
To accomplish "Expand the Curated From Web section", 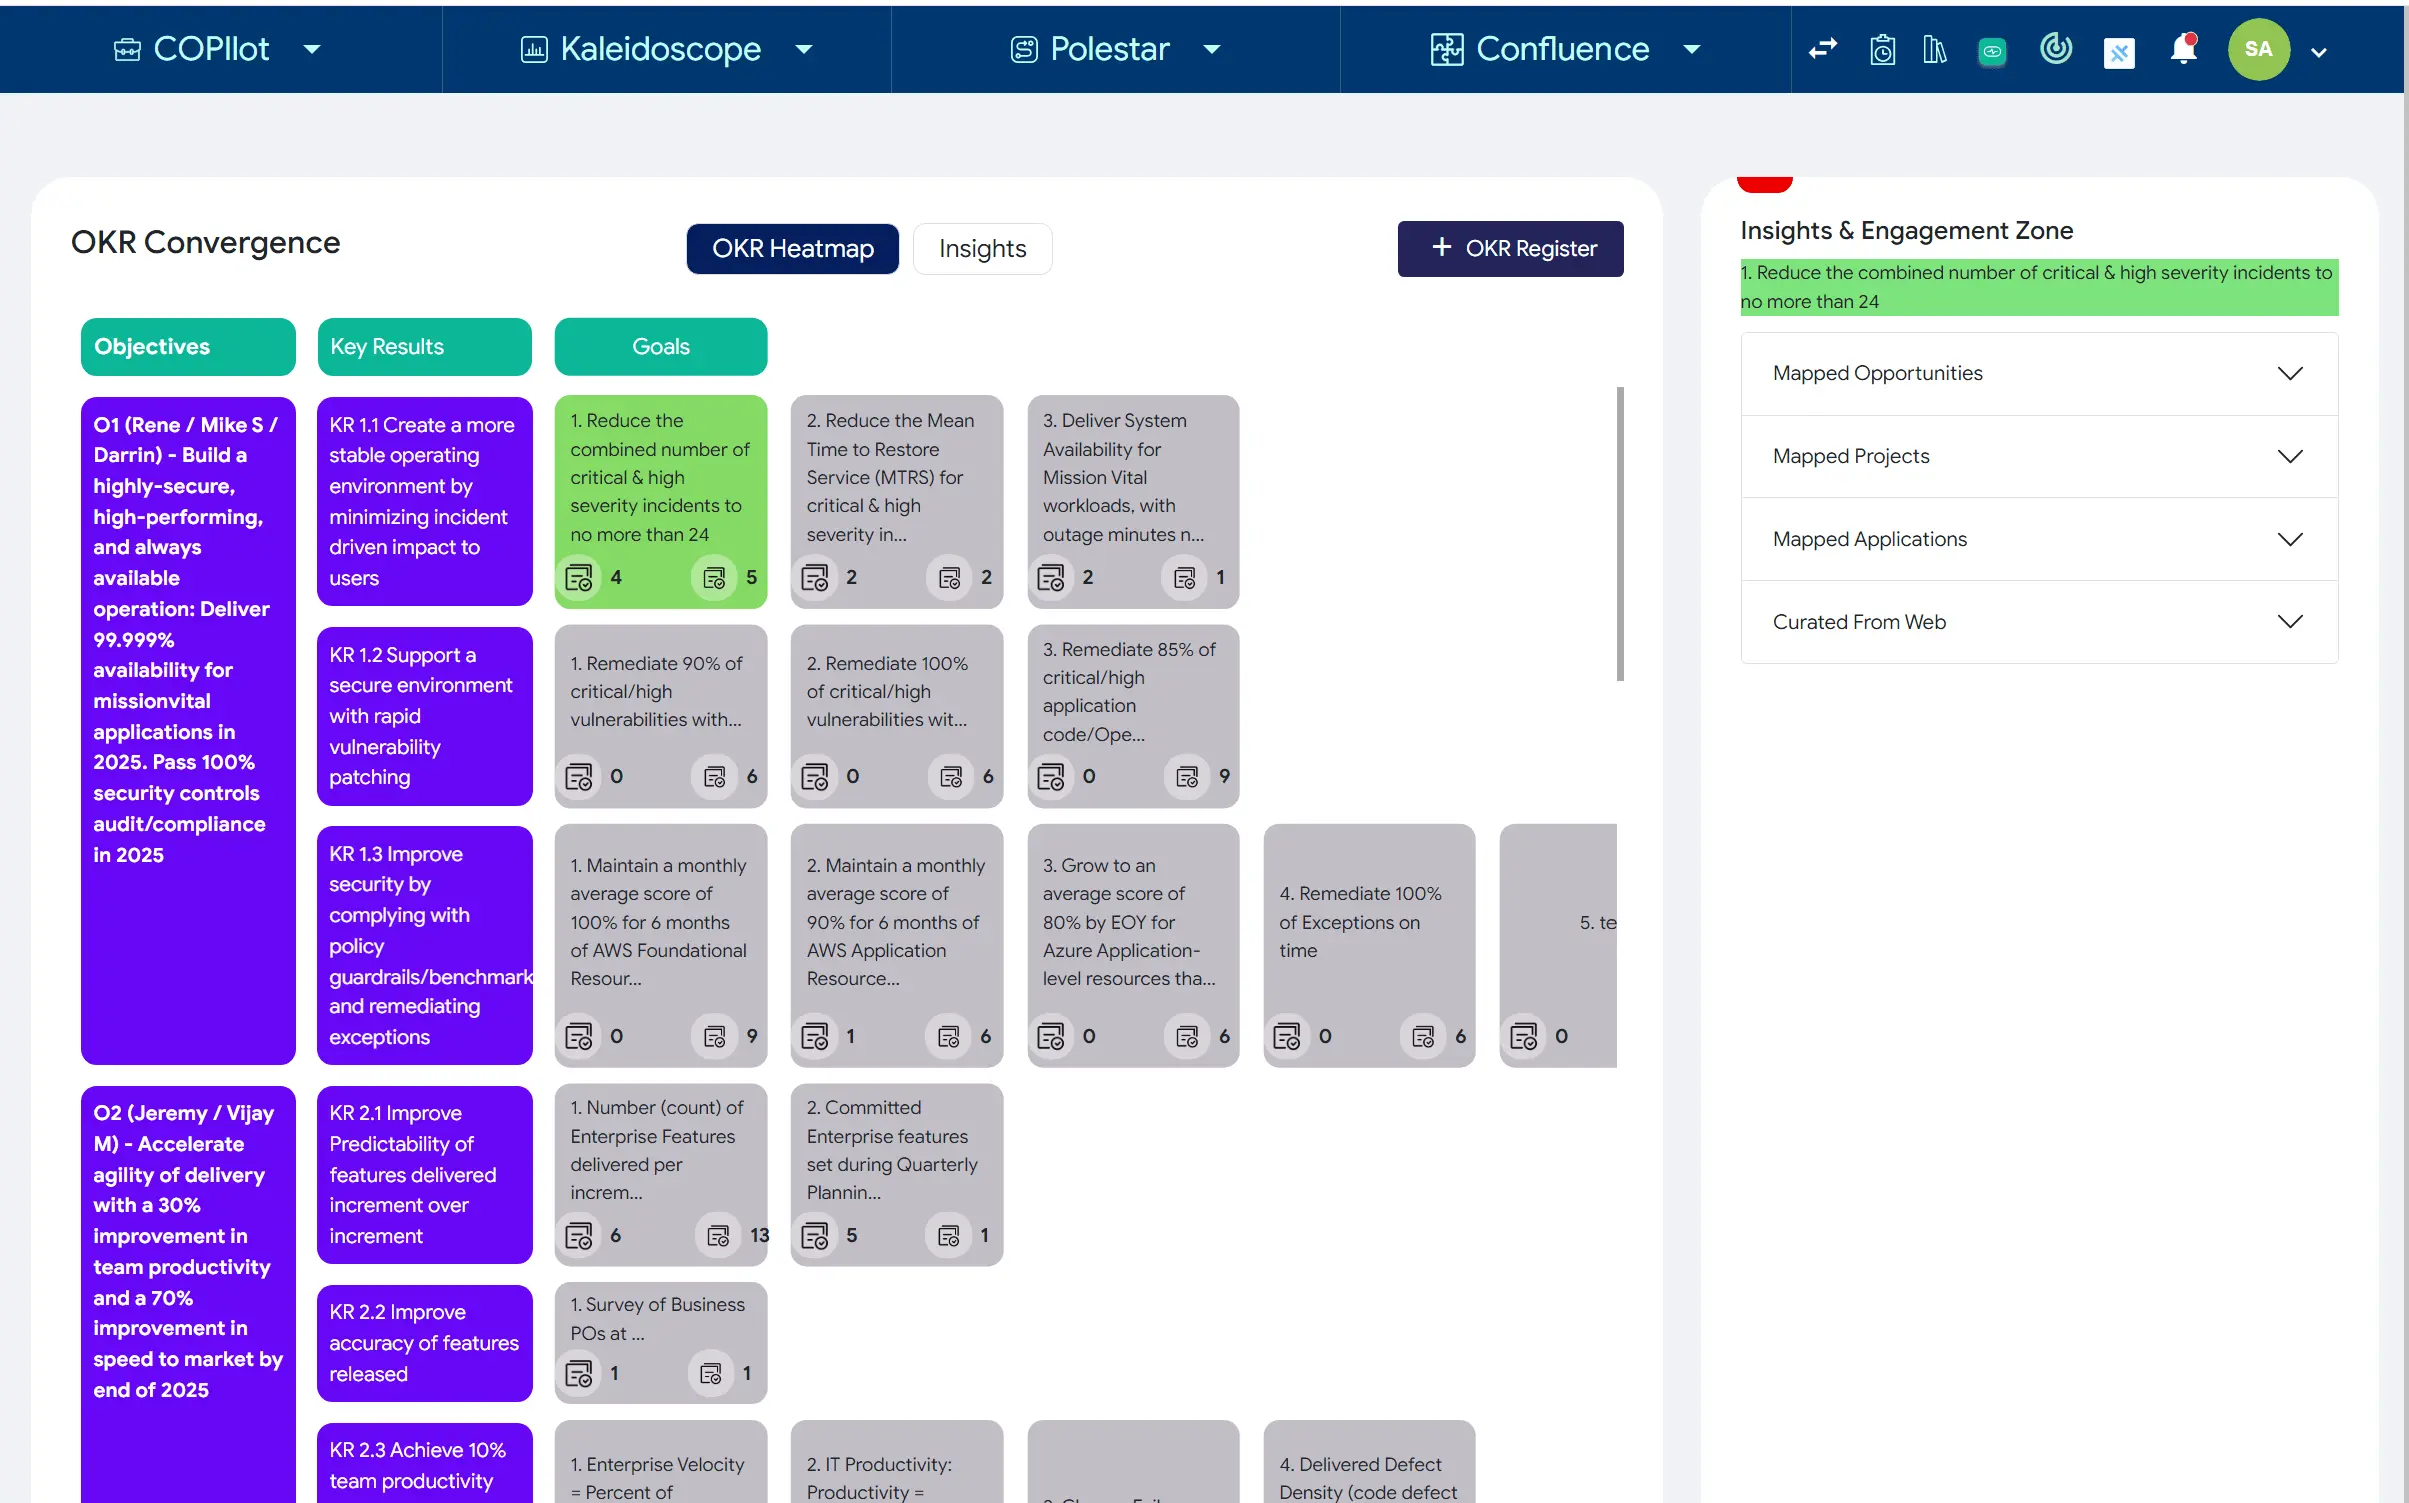I will (x=2038, y=622).
